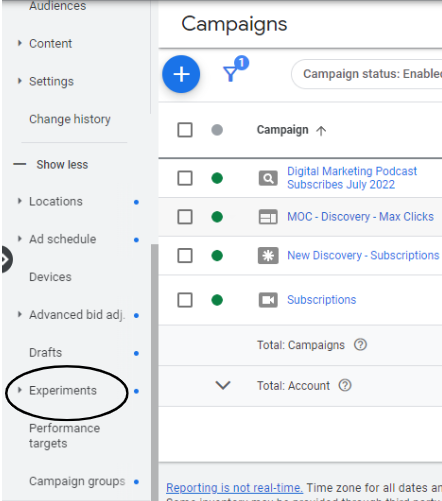Click the search campaign type icon
This screenshot has width=442, height=501.
click(268, 178)
